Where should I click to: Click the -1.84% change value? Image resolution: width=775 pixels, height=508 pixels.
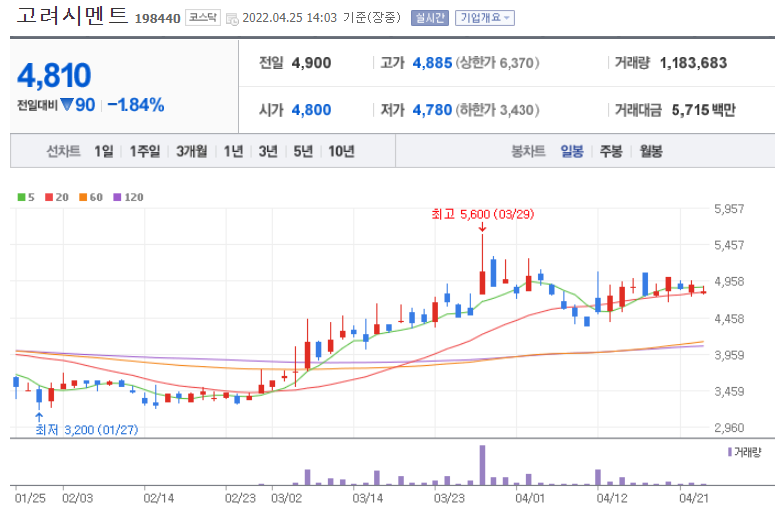136,105
